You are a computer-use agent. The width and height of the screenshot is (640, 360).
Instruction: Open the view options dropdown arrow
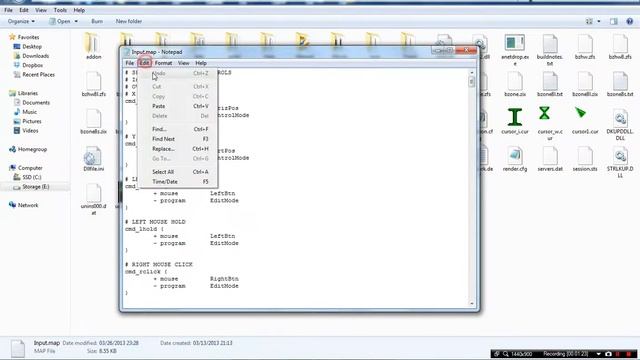pos(599,21)
